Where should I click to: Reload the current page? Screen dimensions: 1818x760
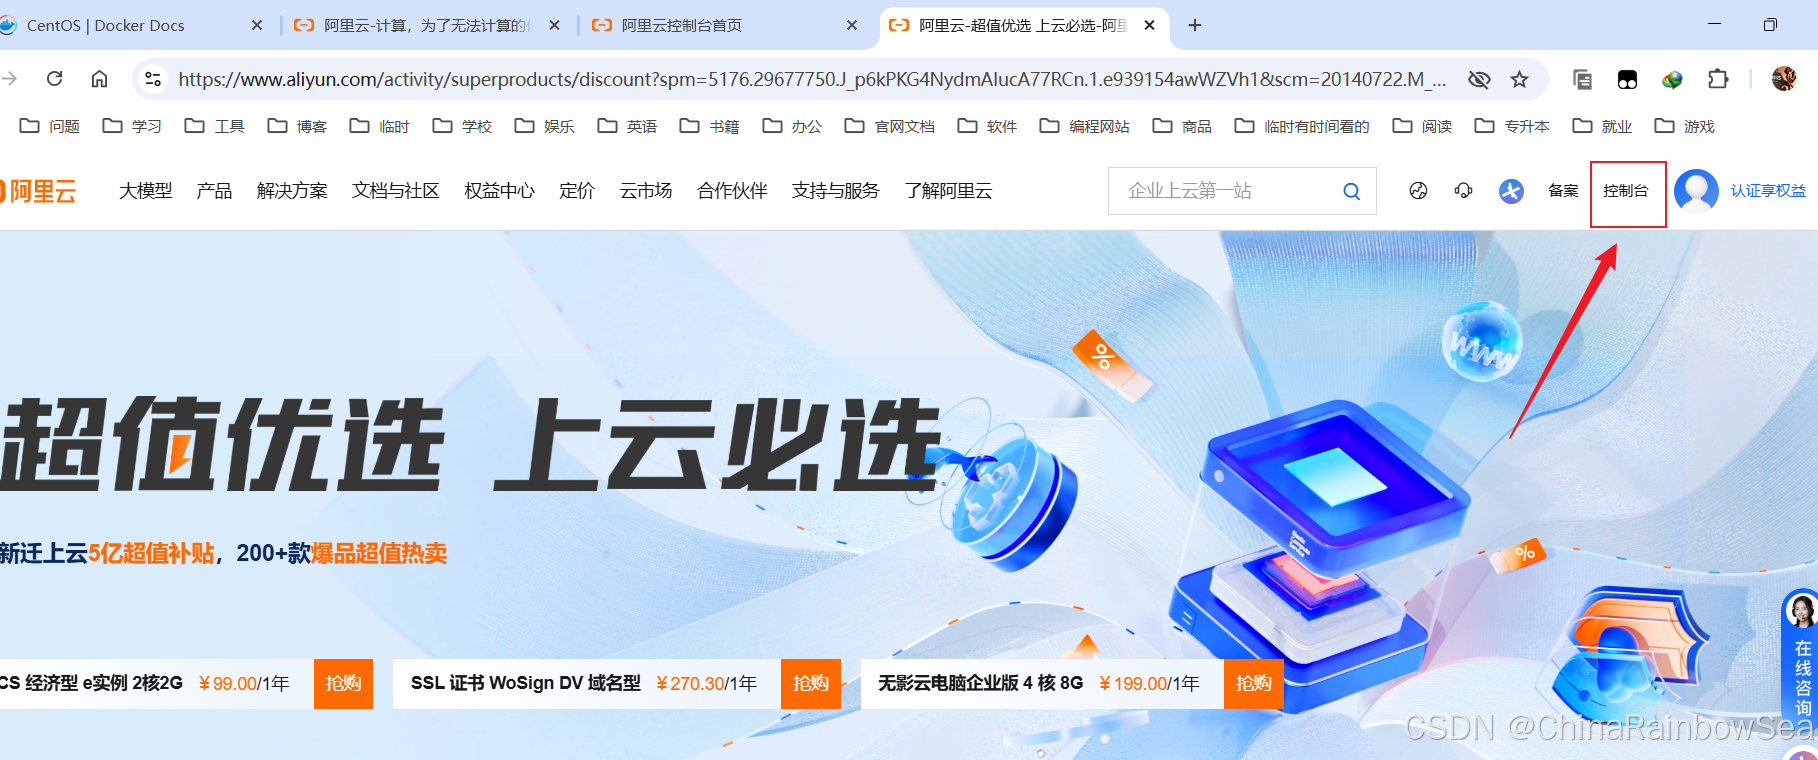coord(55,78)
